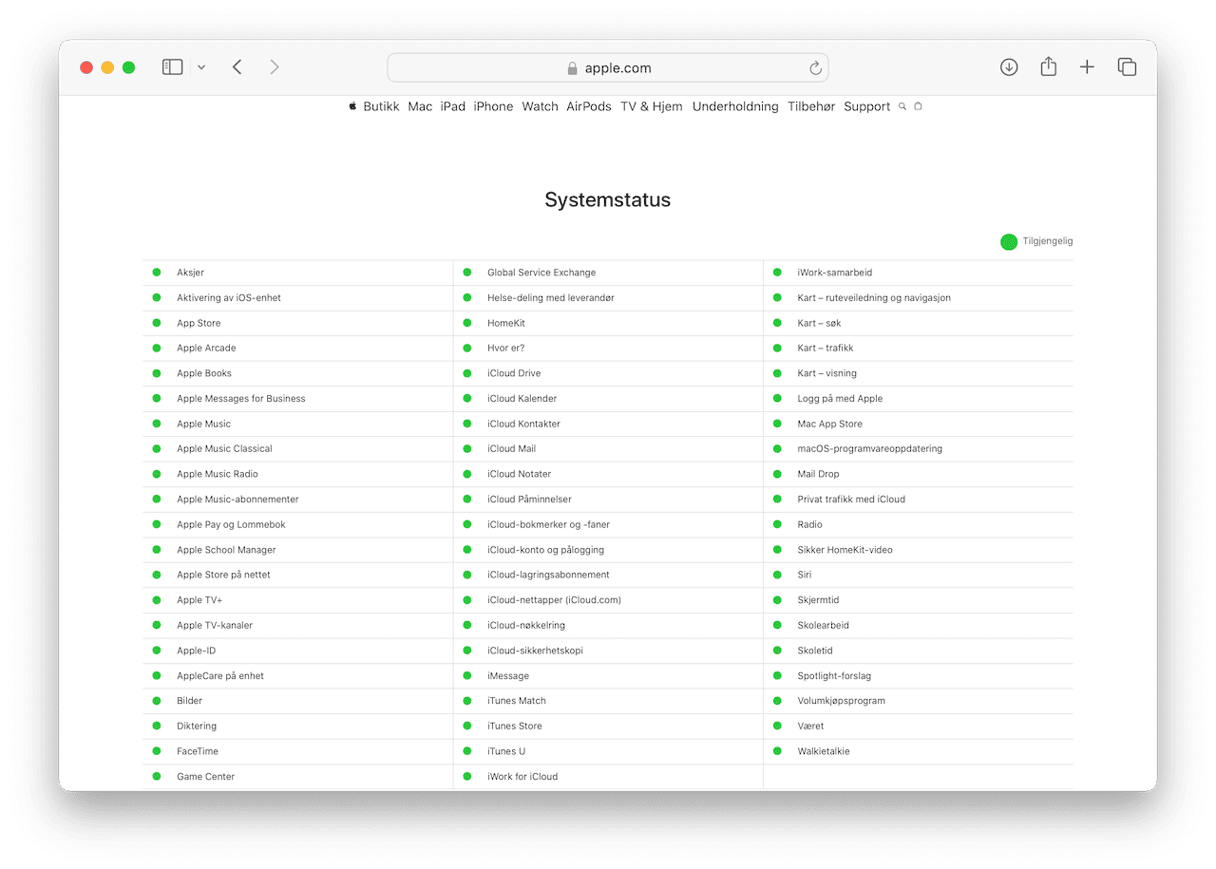This screenshot has height=869, width=1216.
Task: Click the status dot beside Game Center
Action: [156, 776]
